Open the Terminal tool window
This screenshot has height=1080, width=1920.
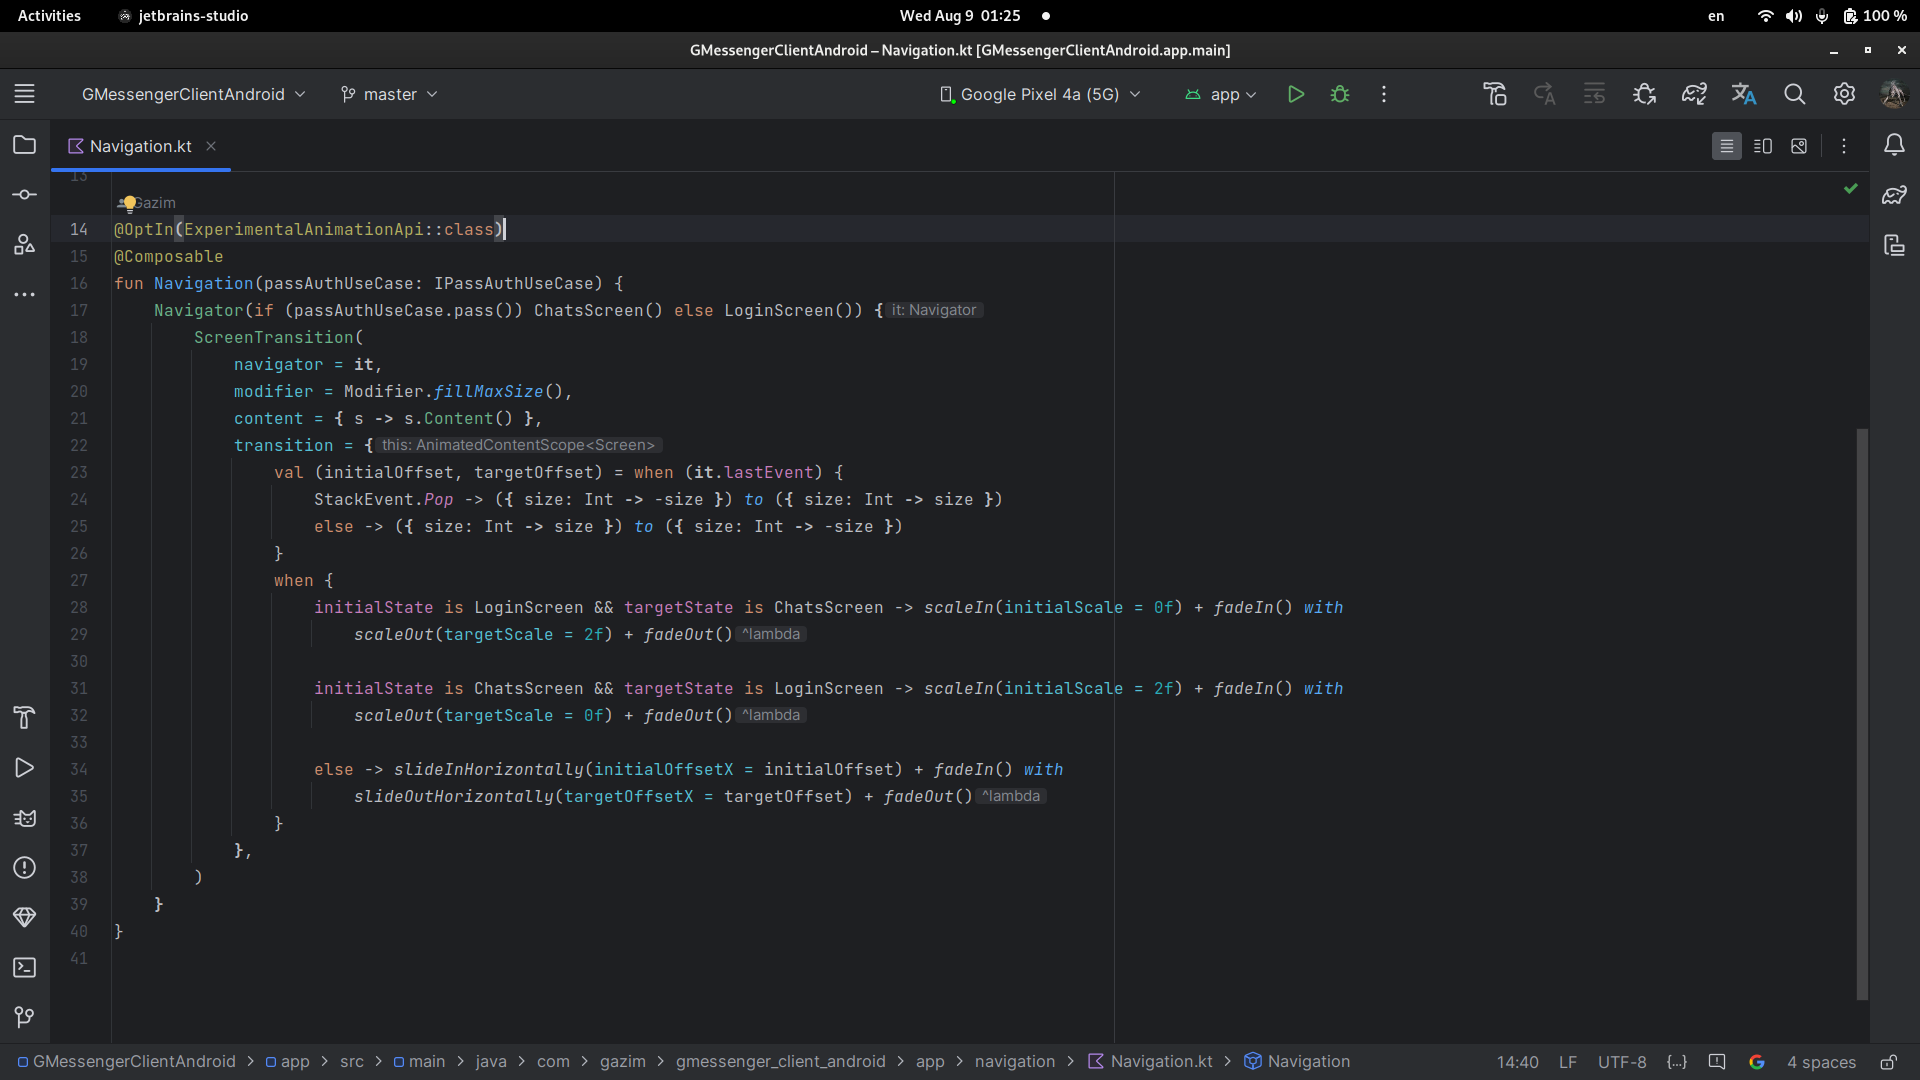pyautogui.click(x=25, y=967)
